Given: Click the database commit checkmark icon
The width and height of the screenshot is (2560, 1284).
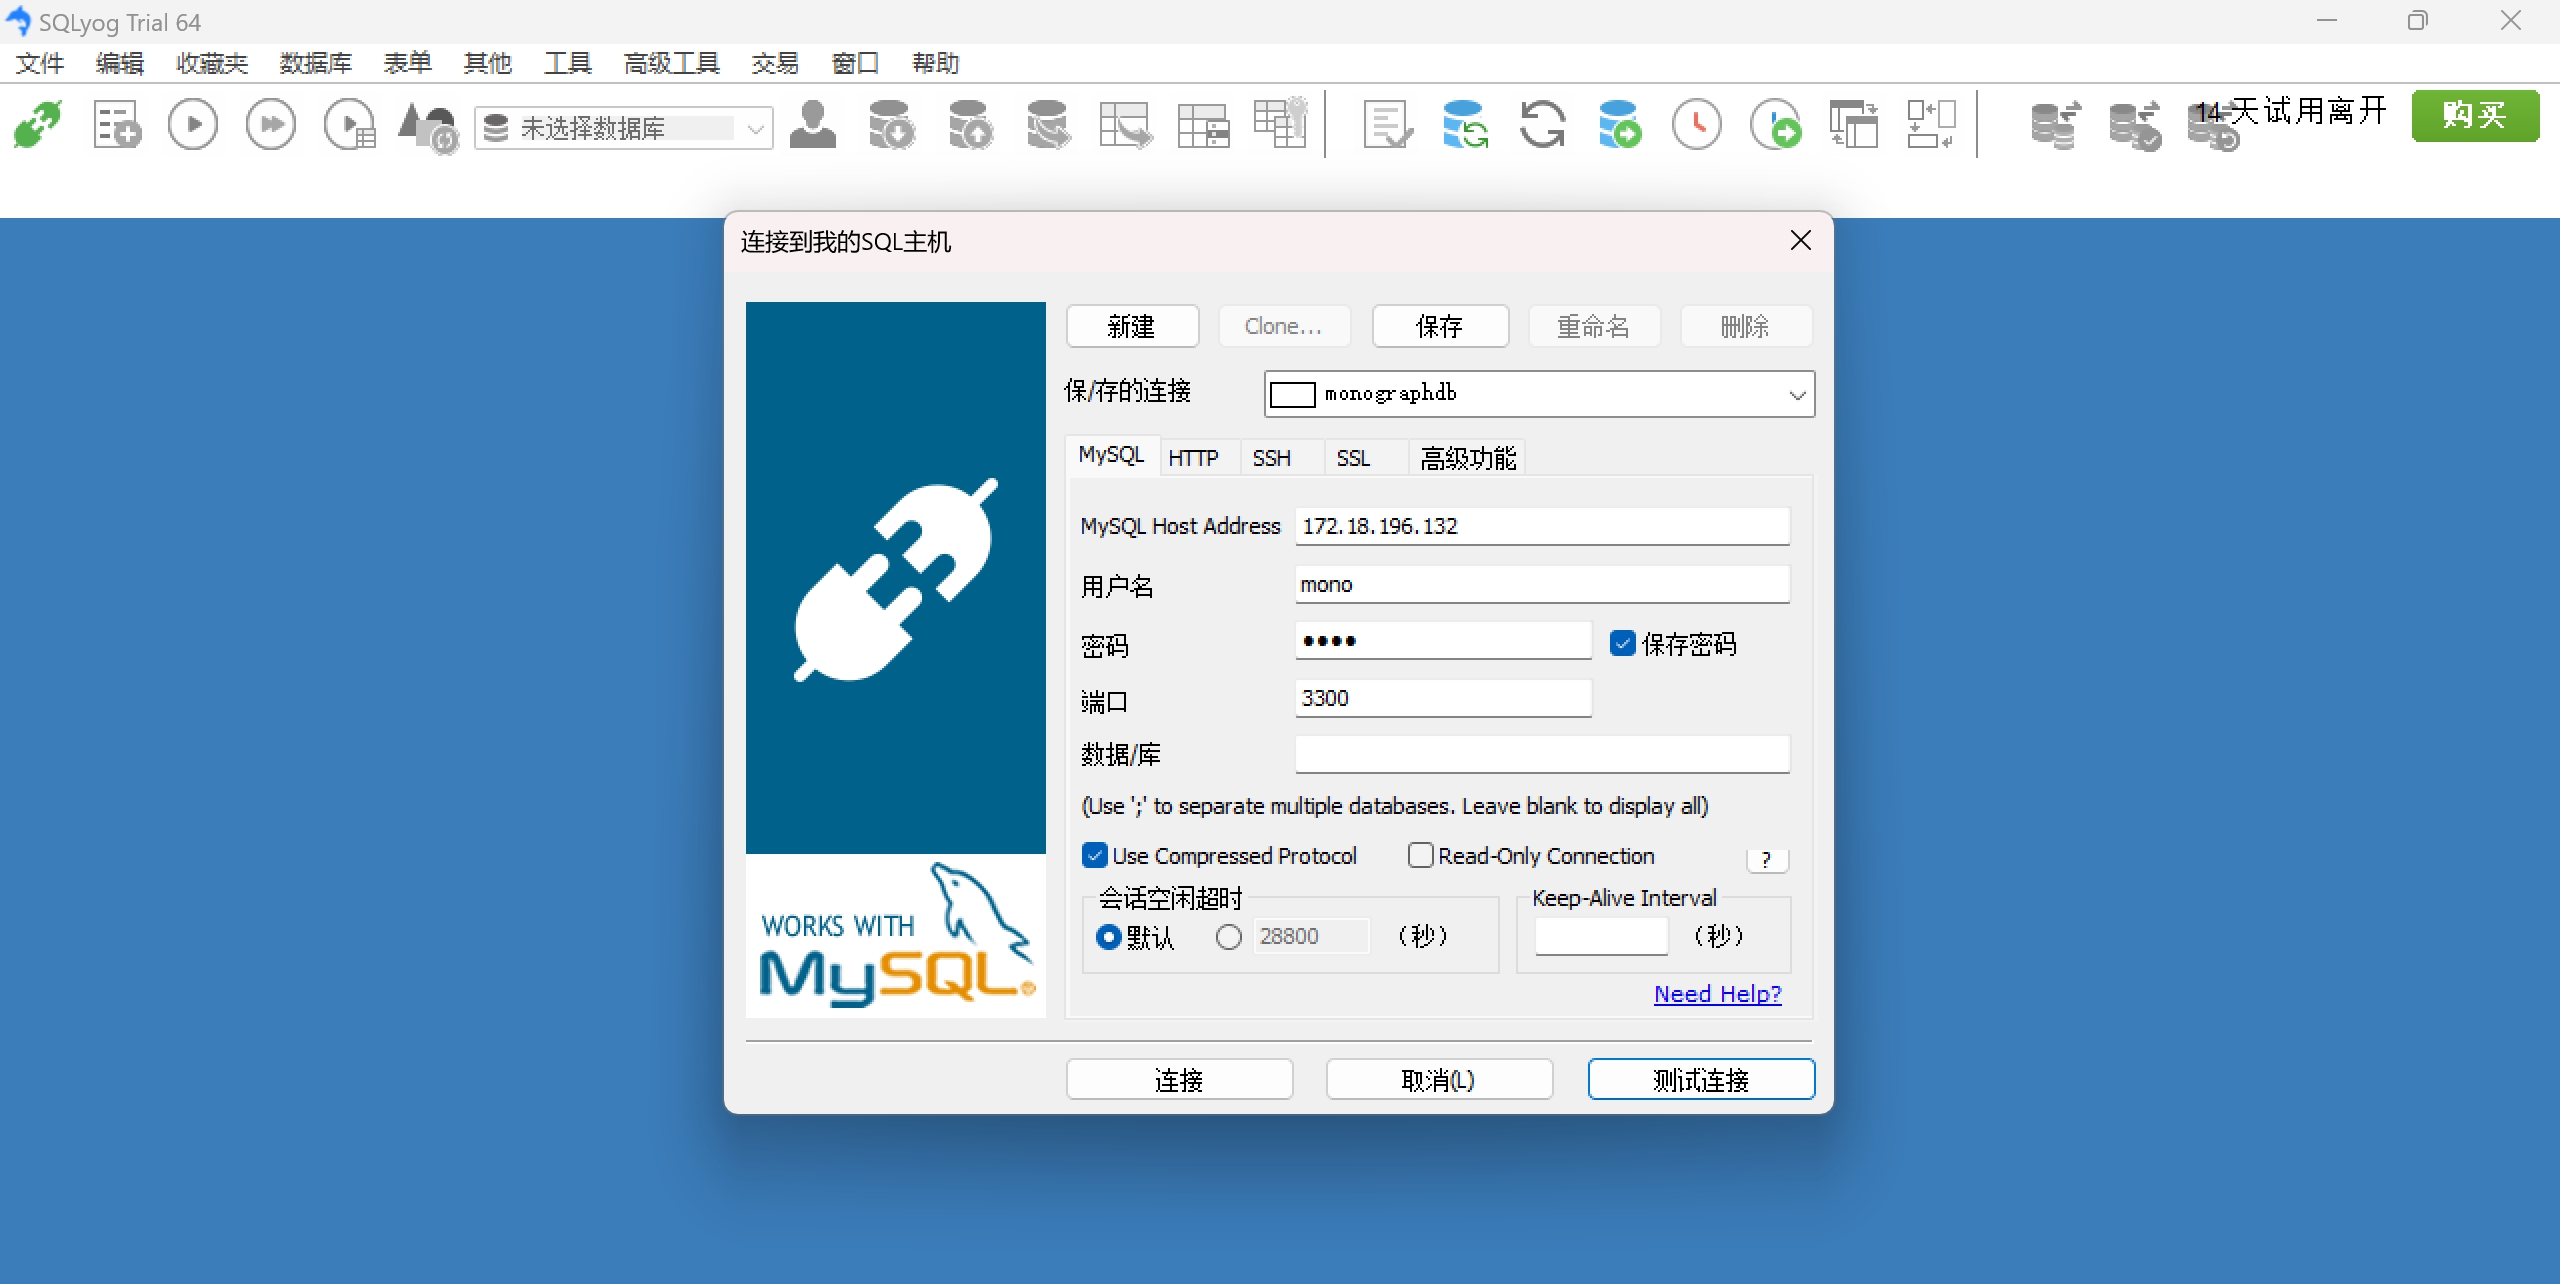Looking at the screenshot, I should [2135, 126].
